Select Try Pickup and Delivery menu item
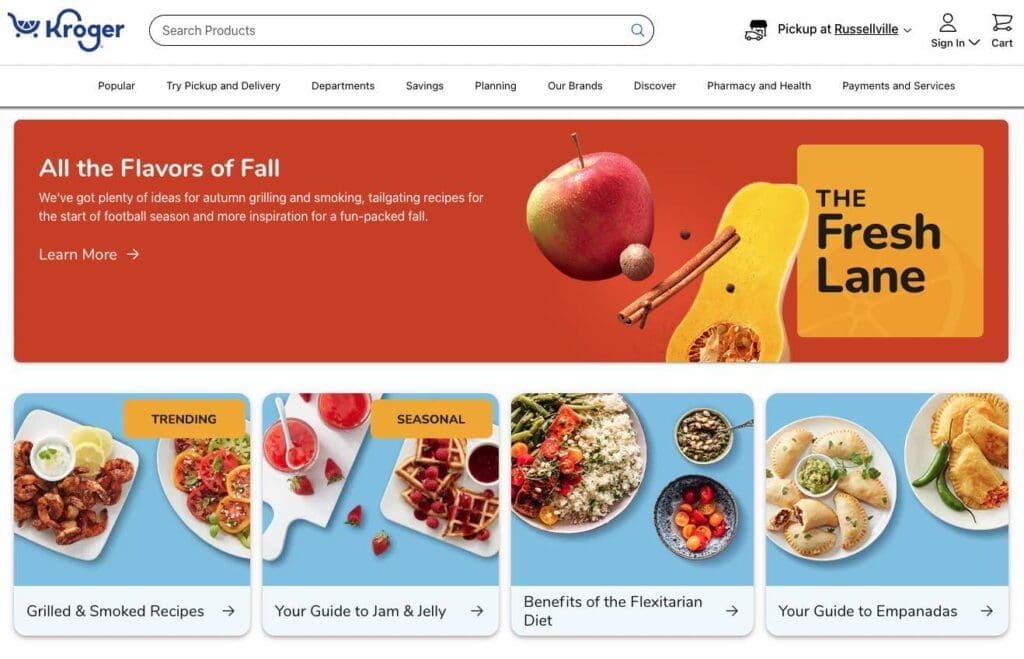Viewport: 1024px width, 659px height. [x=223, y=86]
